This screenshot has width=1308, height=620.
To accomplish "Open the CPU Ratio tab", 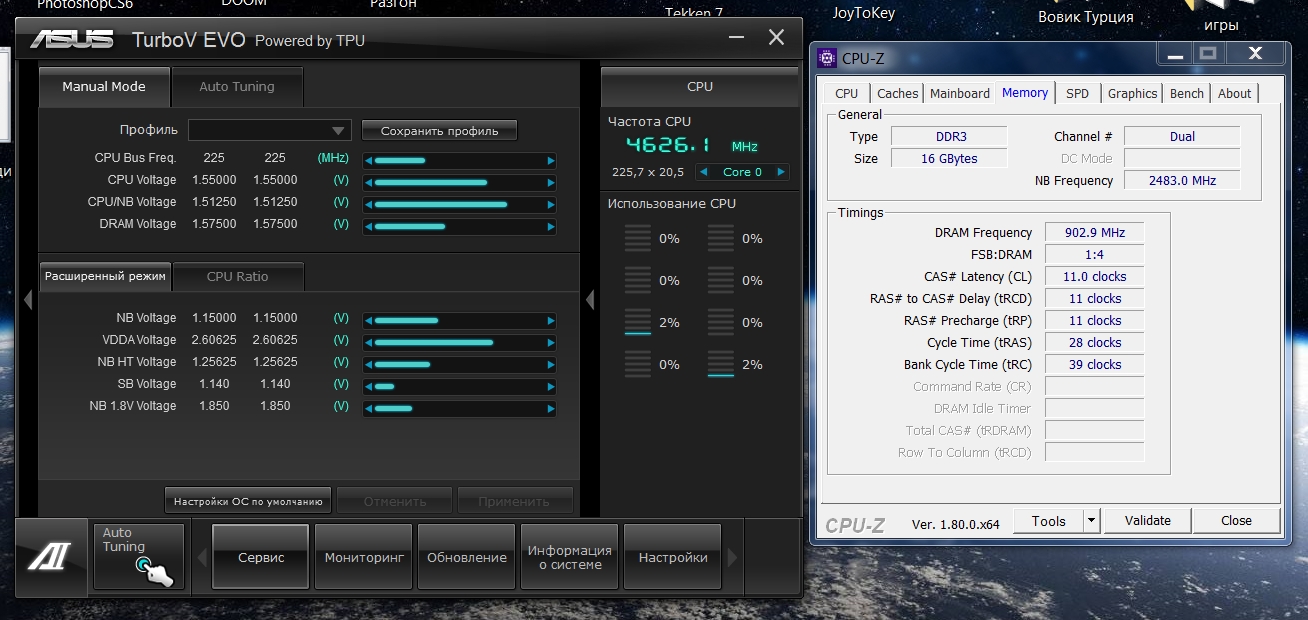I will click(238, 277).
